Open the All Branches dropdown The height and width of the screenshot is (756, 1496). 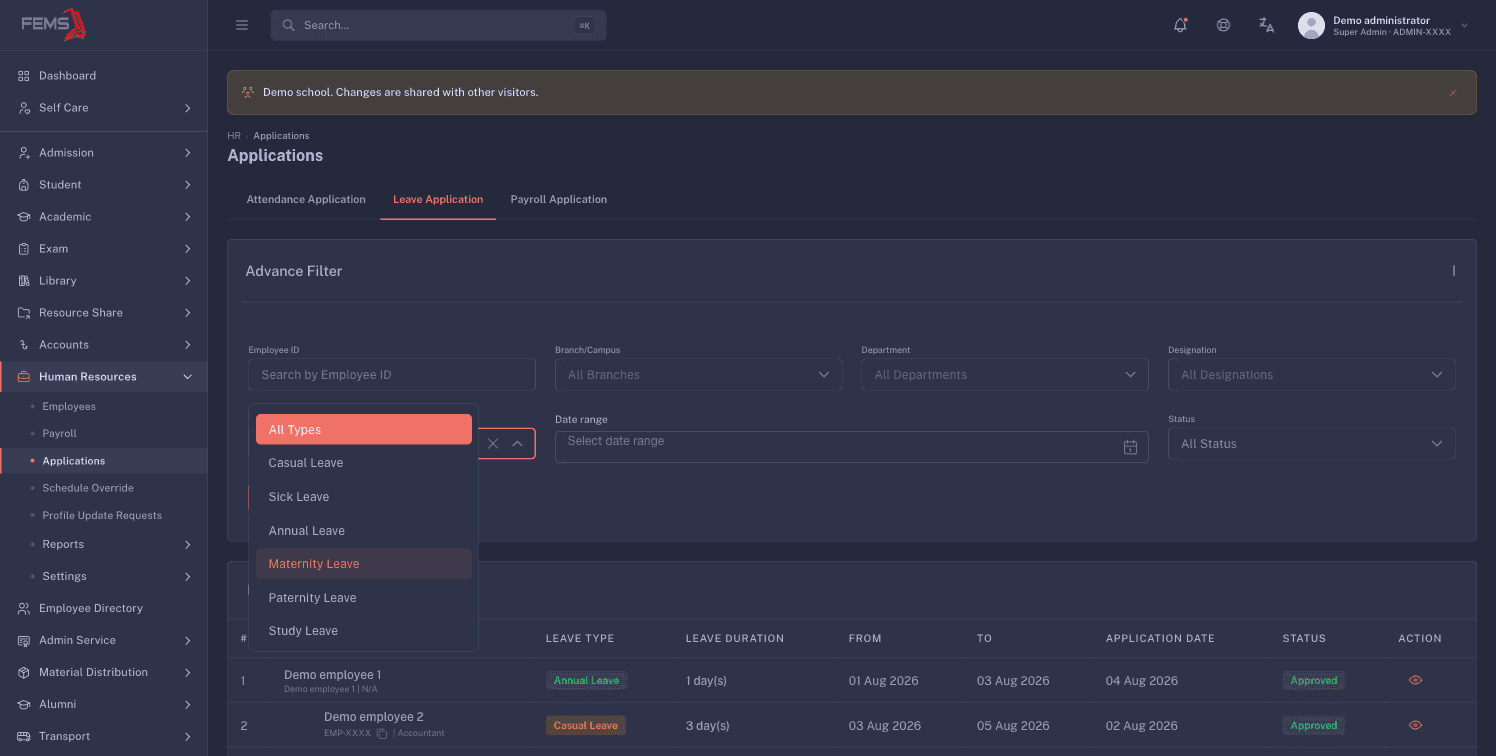coord(697,375)
